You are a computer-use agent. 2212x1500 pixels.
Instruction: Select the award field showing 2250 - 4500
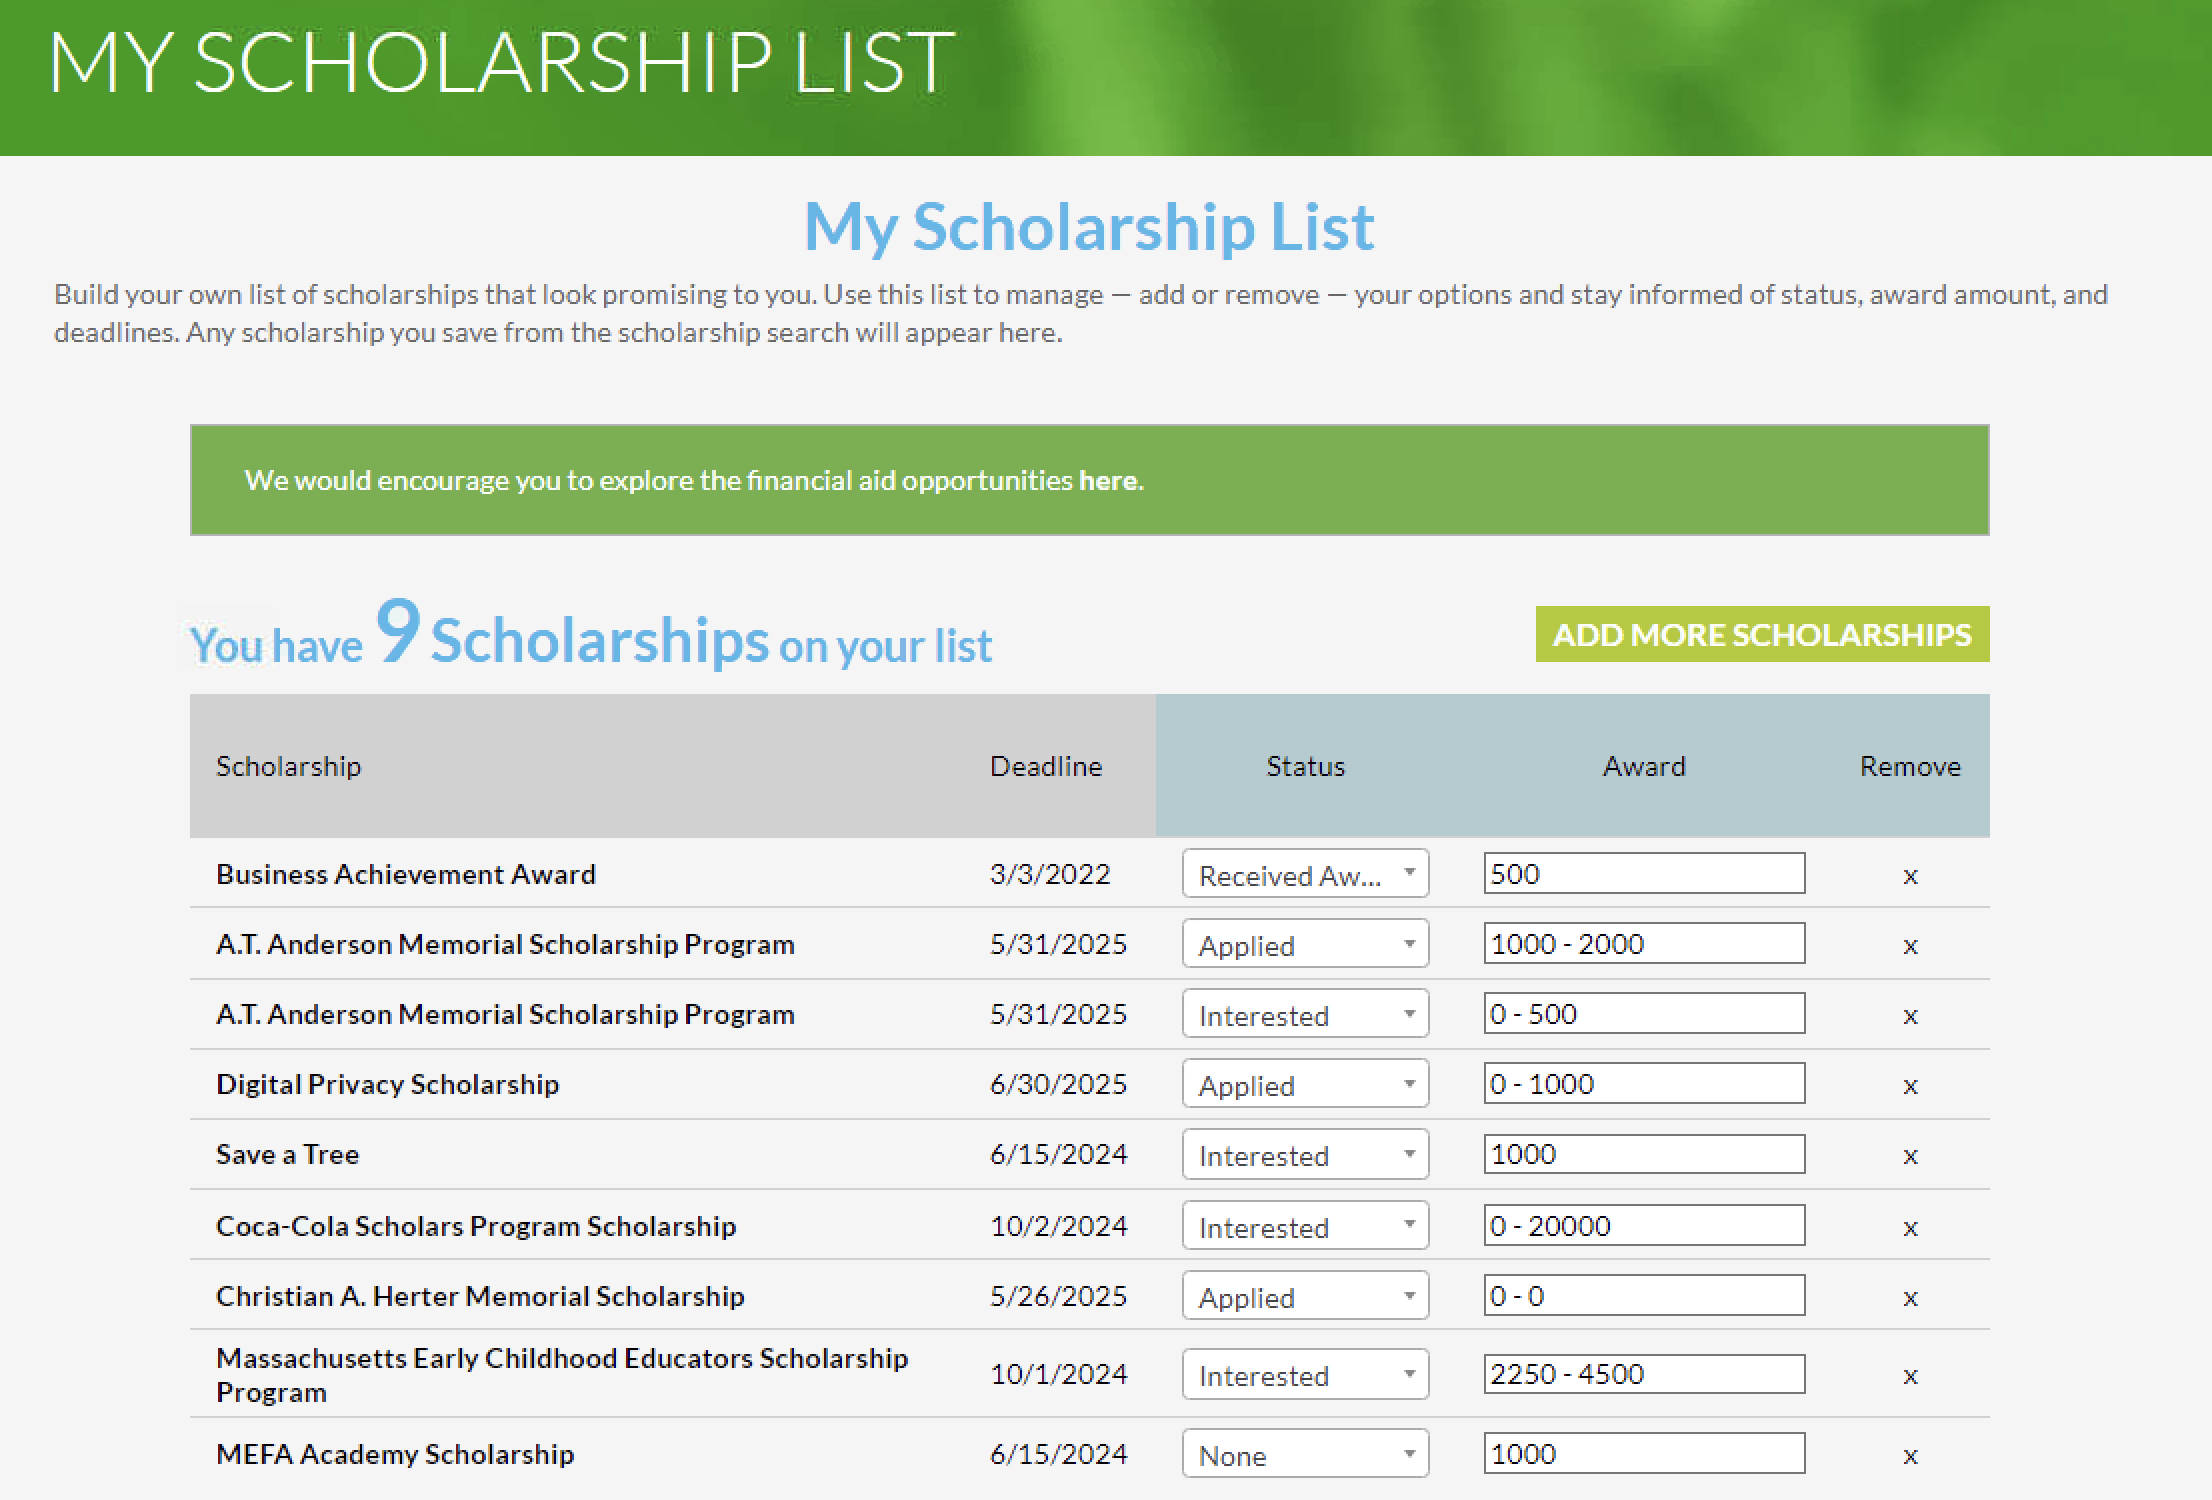tap(1643, 1373)
